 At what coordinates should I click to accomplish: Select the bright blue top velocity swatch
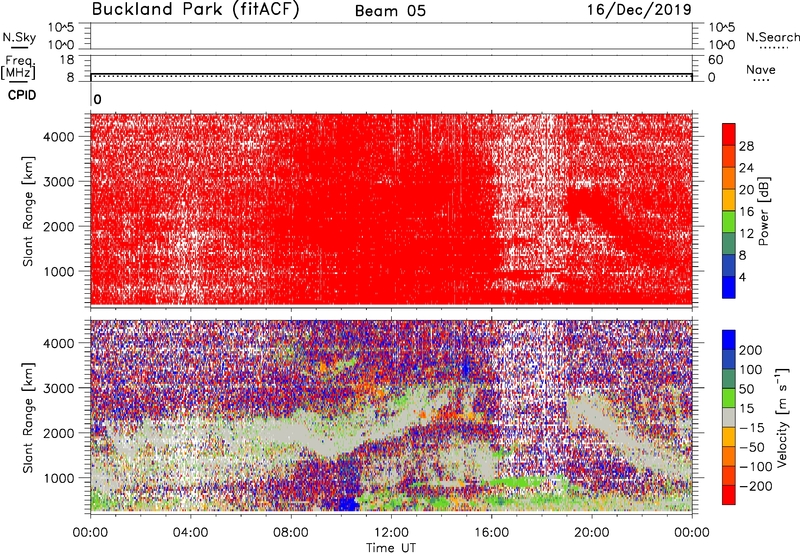point(729,340)
